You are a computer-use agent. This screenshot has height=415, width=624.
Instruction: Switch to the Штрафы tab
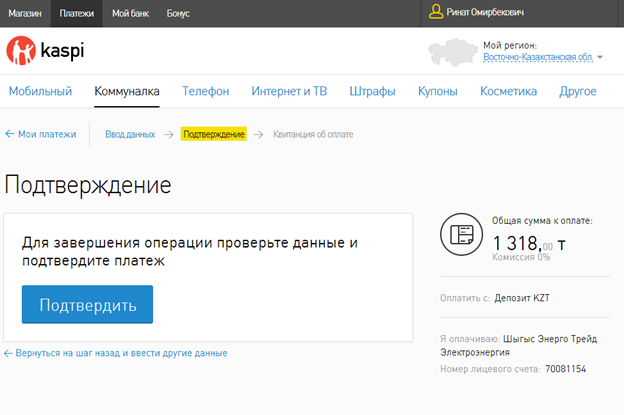(x=372, y=91)
